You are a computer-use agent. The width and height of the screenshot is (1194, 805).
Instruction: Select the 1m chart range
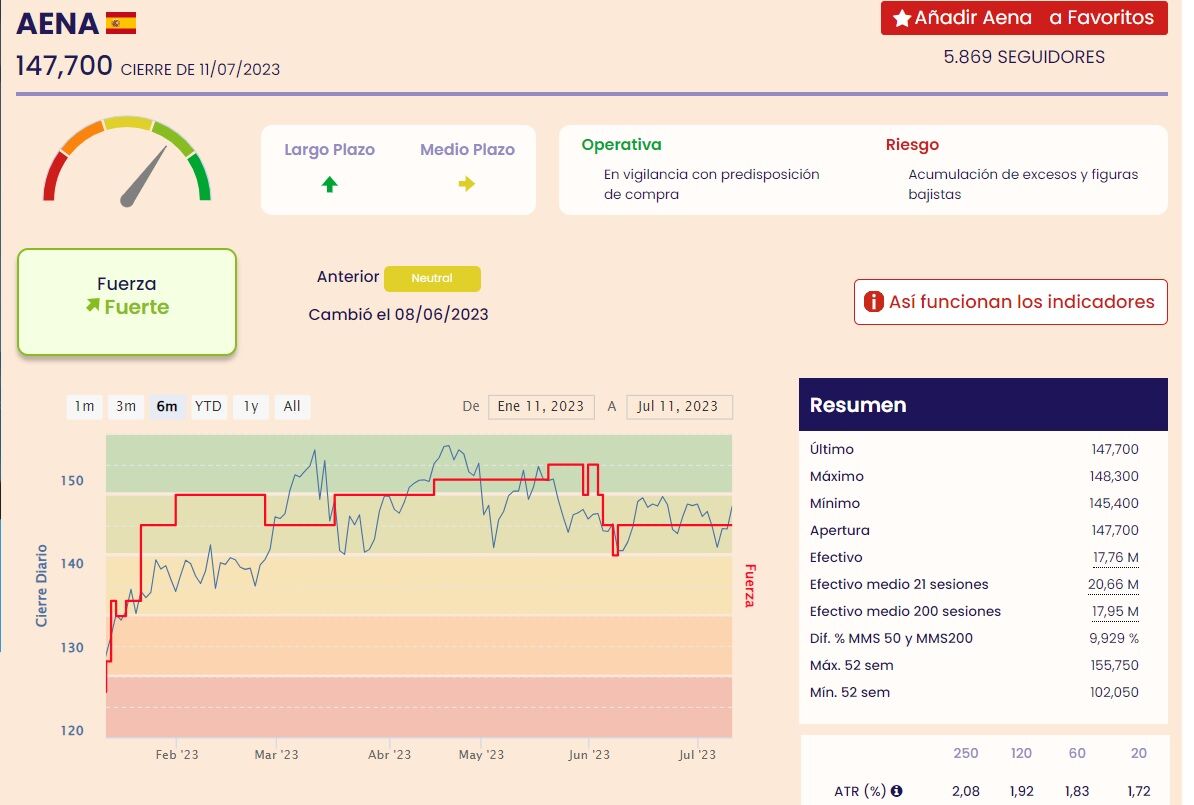click(x=85, y=406)
